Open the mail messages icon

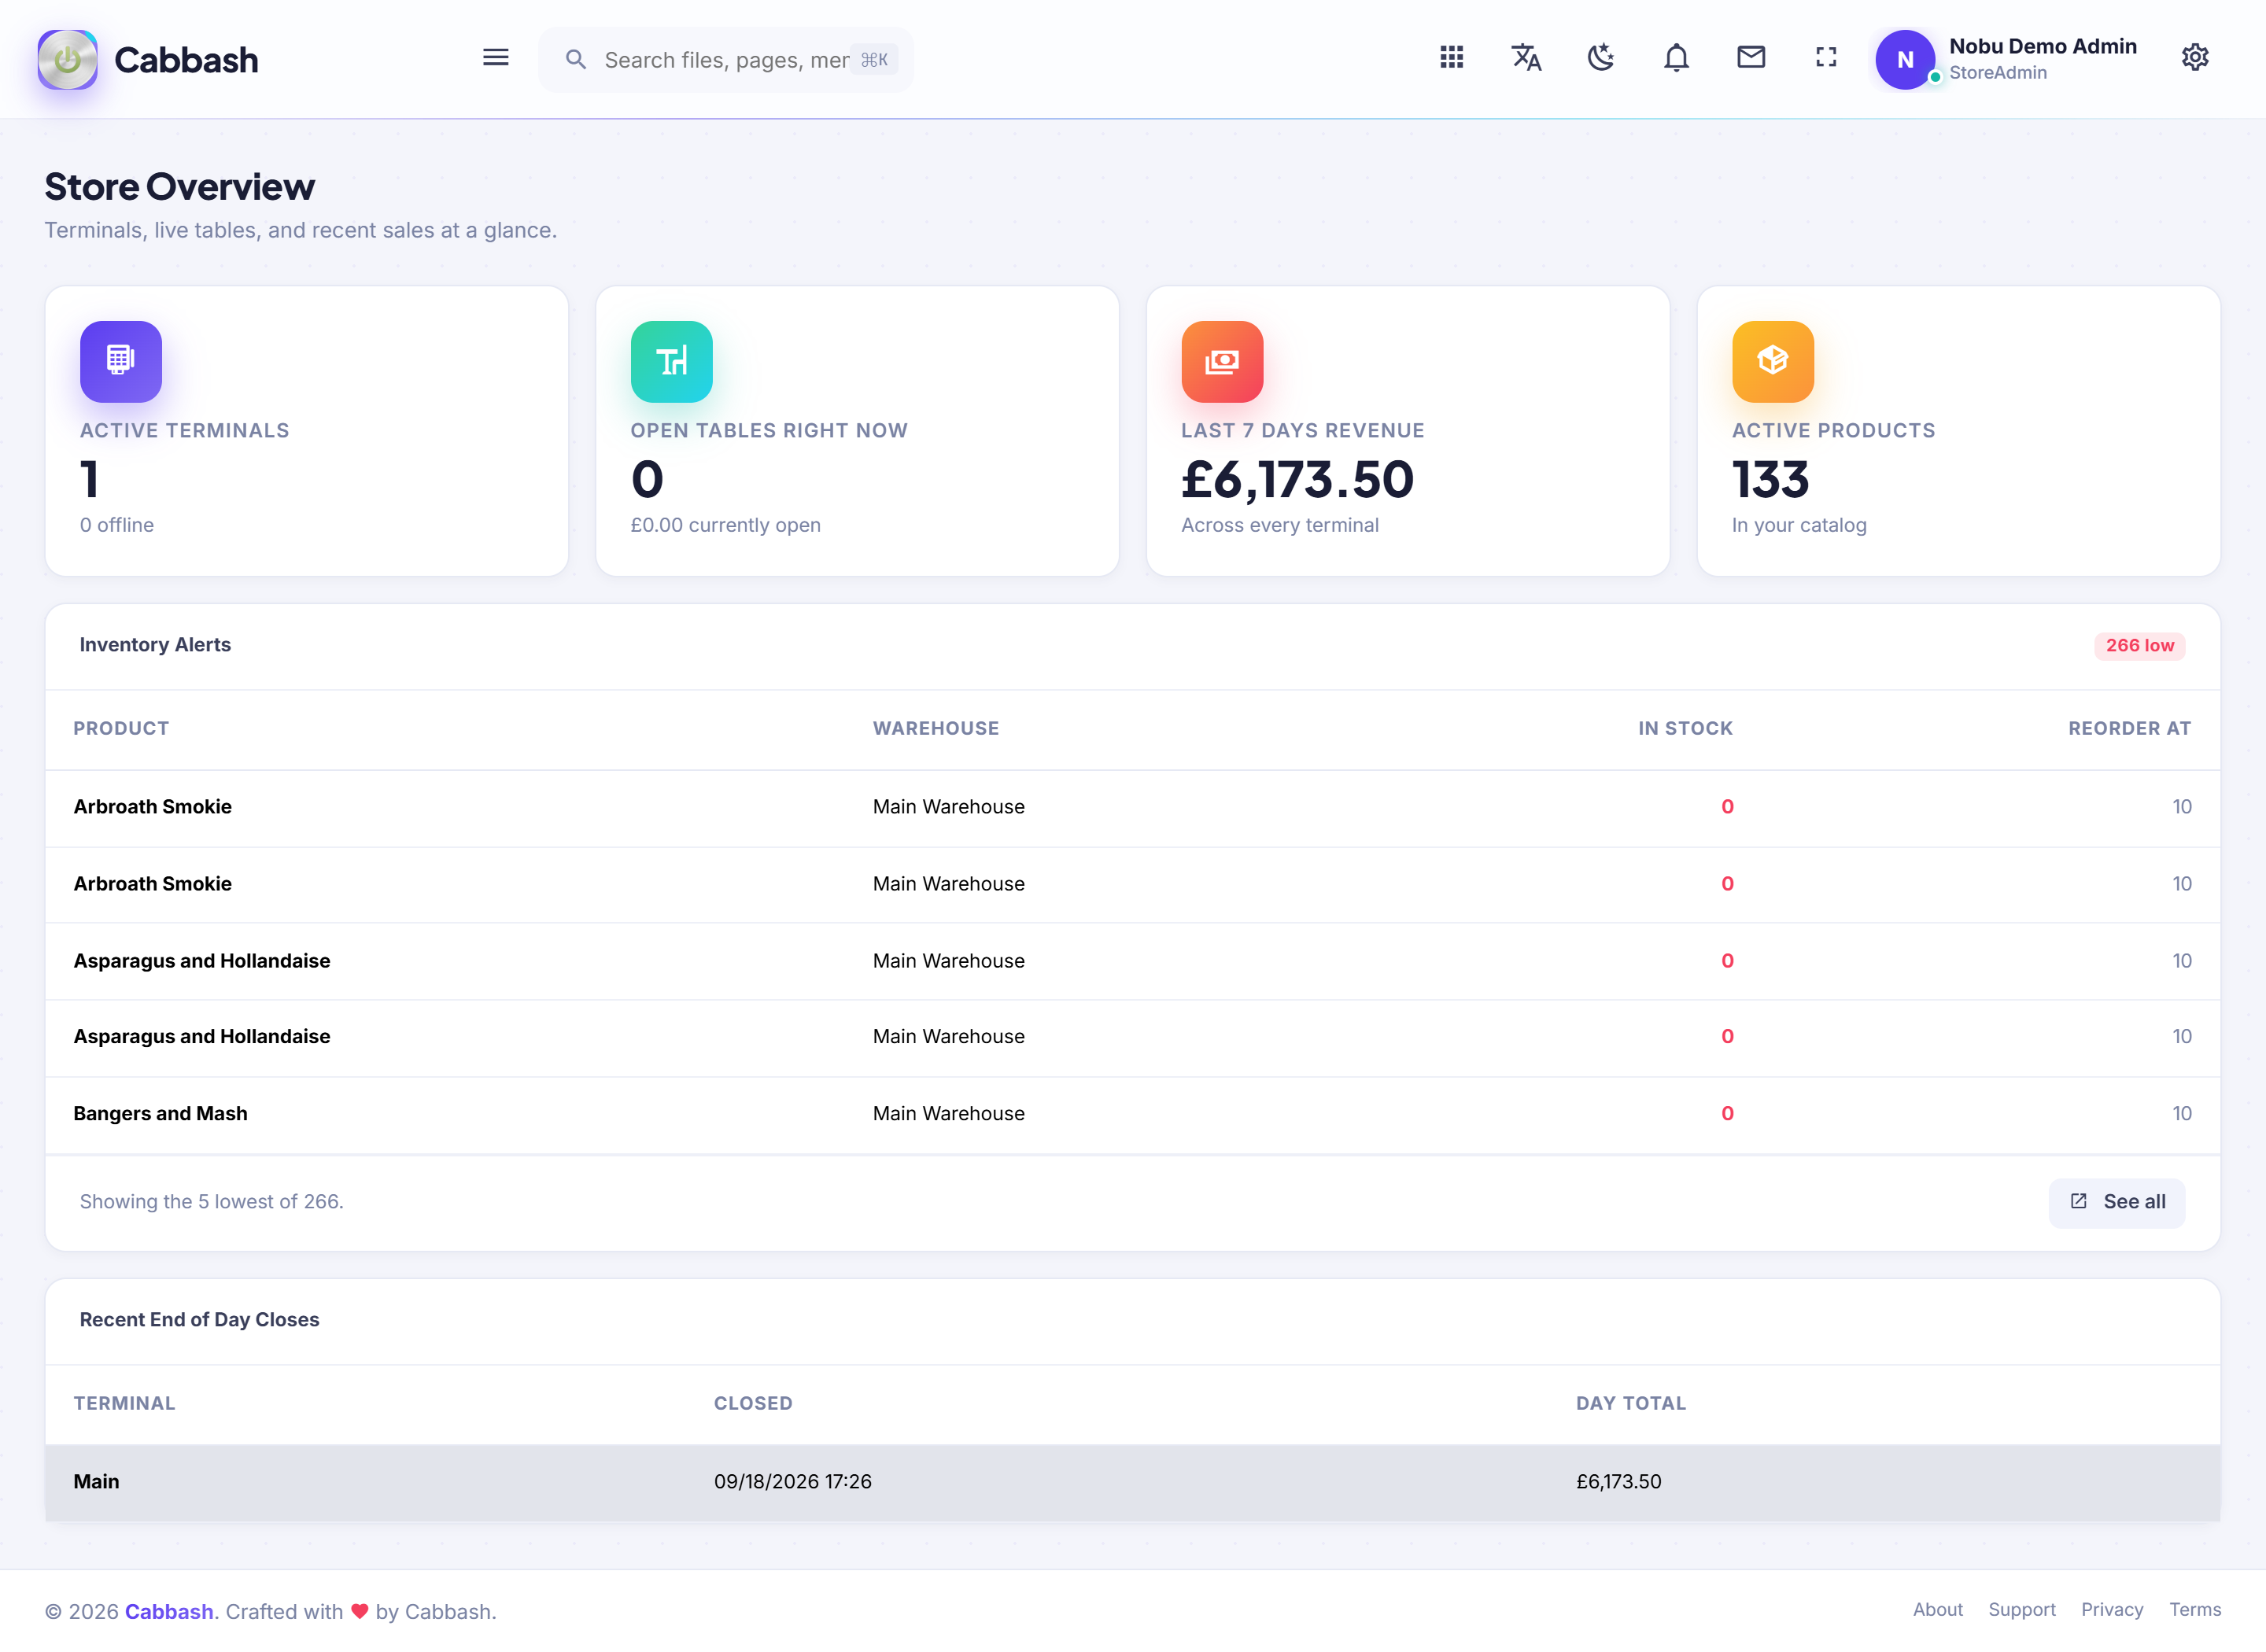1751,57
